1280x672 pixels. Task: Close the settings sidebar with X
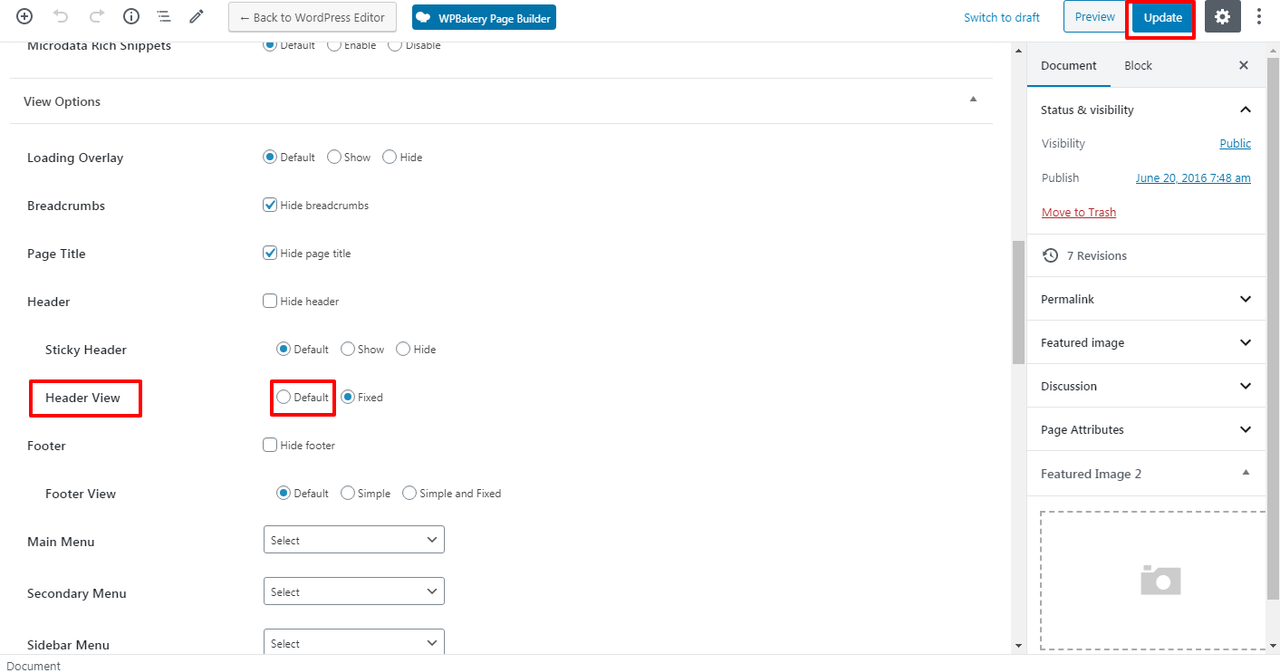pos(1244,65)
